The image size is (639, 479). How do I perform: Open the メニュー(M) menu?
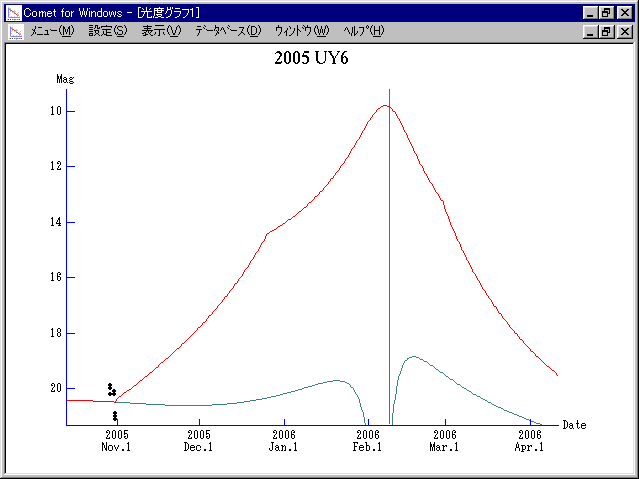(x=52, y=31)
